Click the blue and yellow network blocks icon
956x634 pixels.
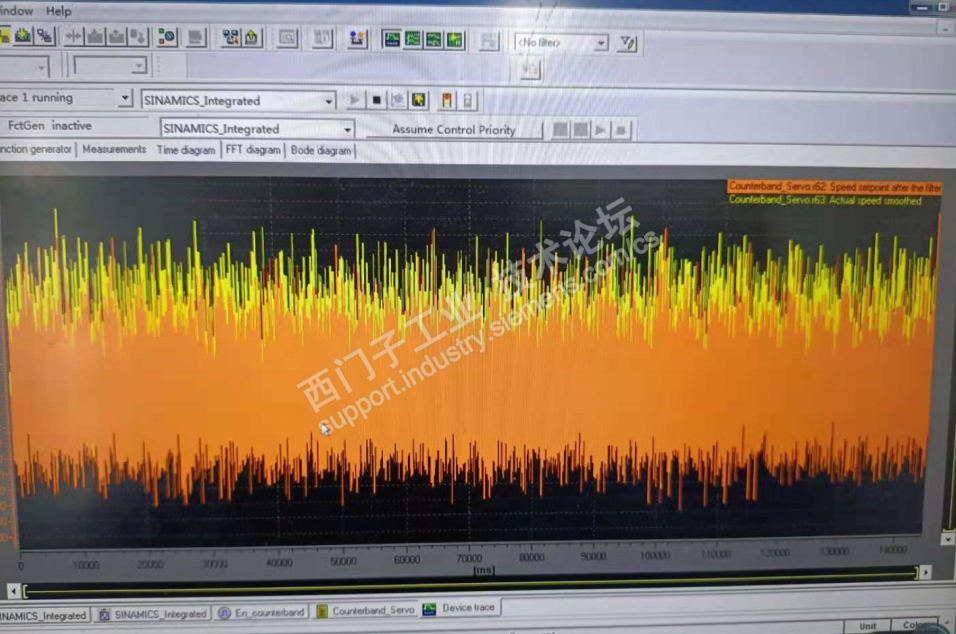(230, 38)
